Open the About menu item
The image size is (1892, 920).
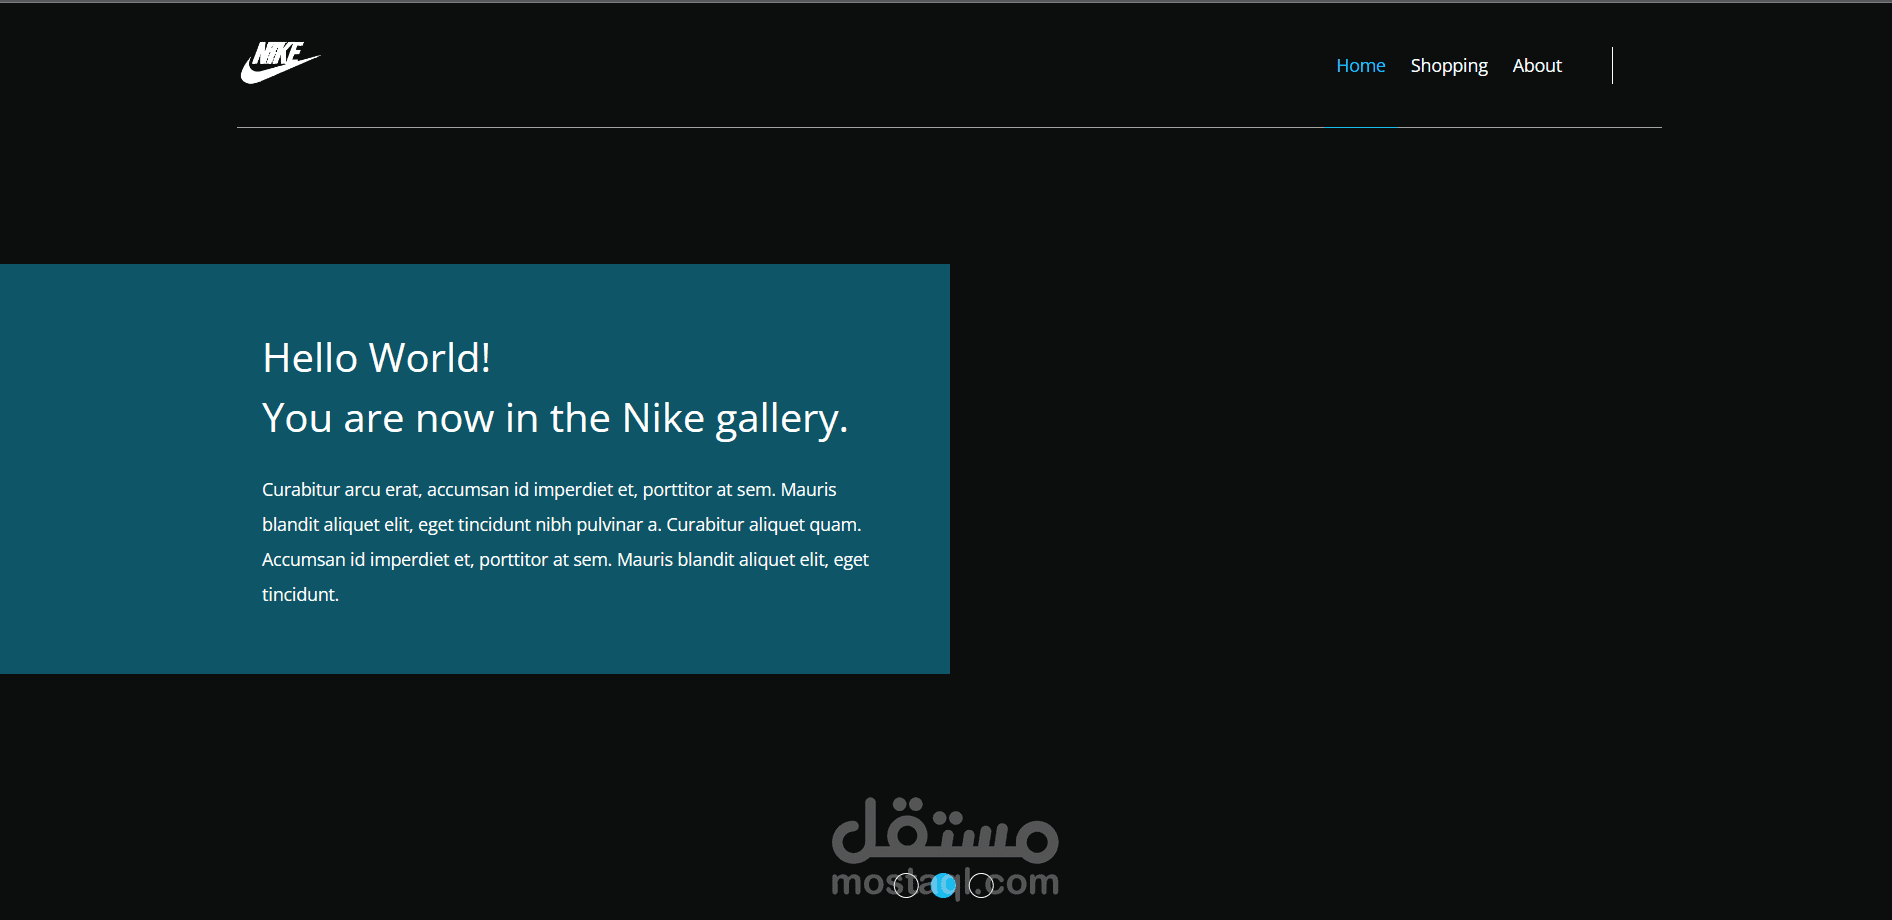(x=1537, y=66)
